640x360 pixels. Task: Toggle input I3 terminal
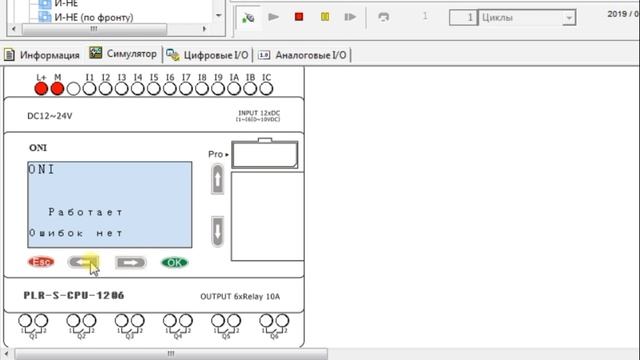[x=122, y=89]
